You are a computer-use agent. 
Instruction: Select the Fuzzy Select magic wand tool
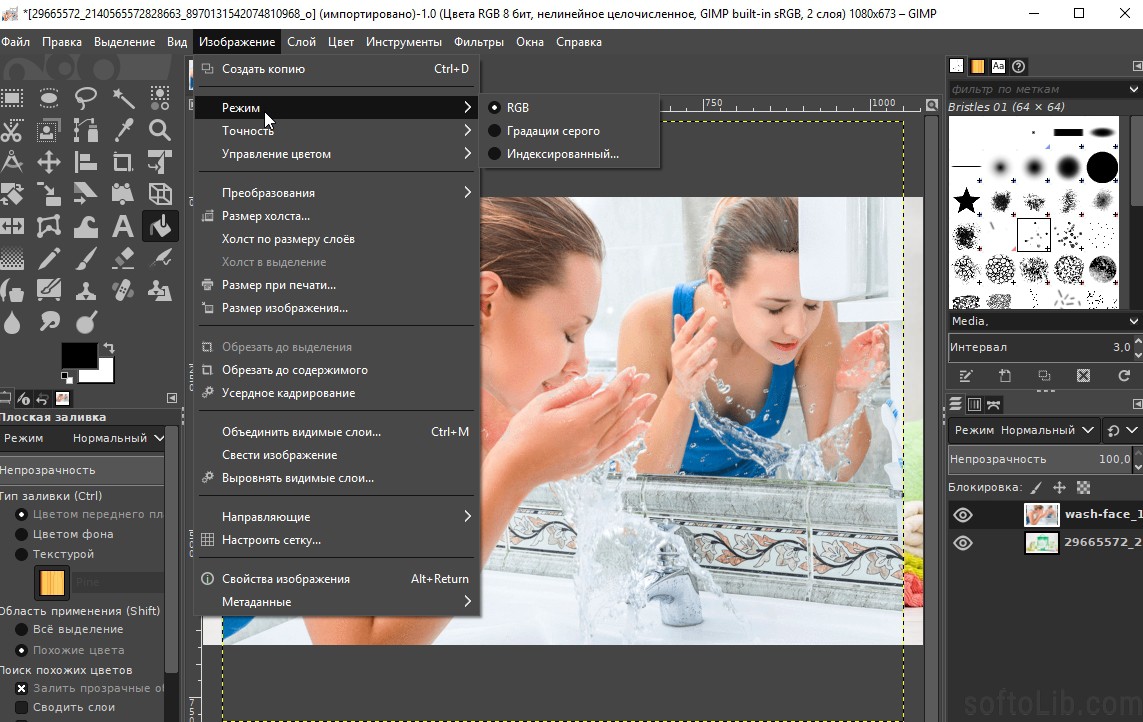tap(123, 98)
